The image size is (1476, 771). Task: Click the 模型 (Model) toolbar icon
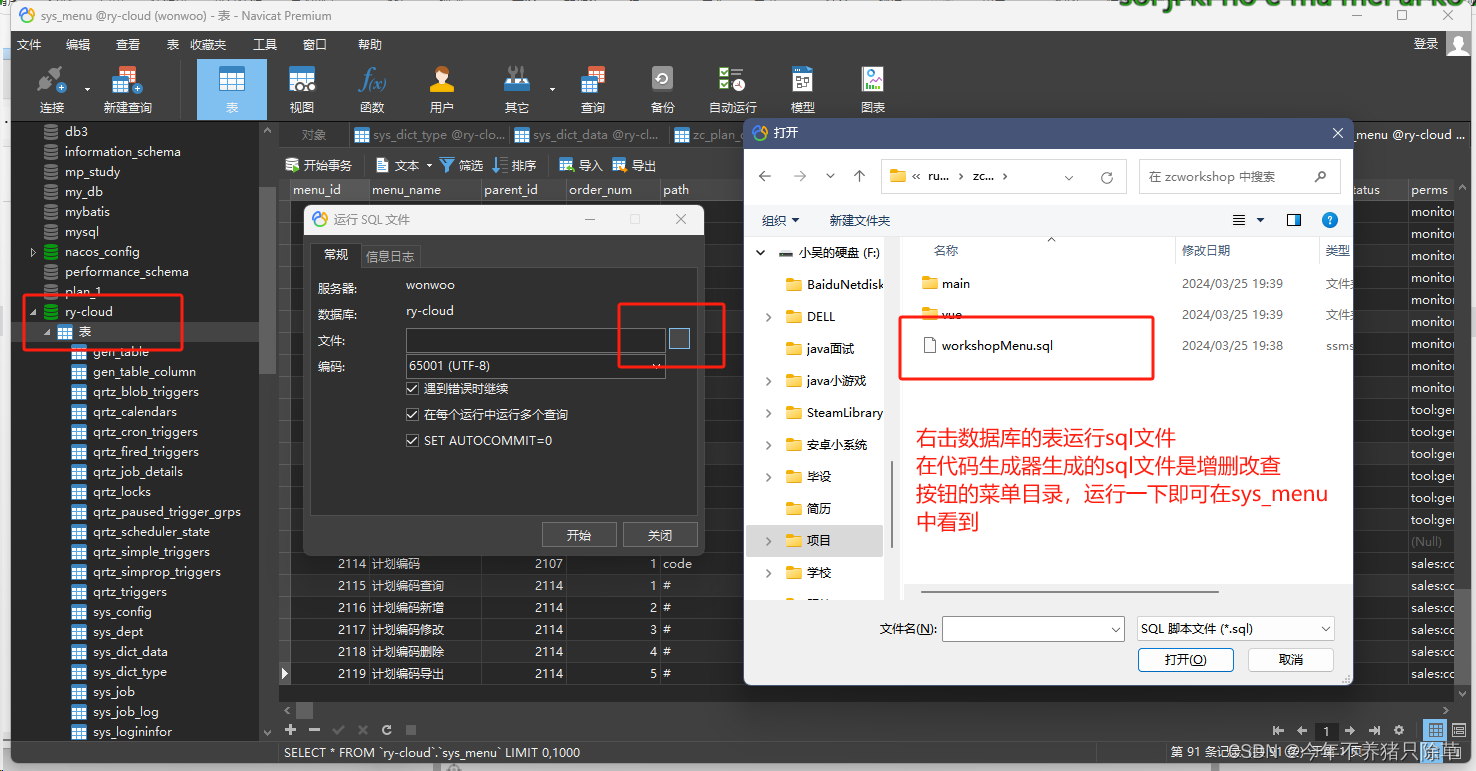click(802, 89)
